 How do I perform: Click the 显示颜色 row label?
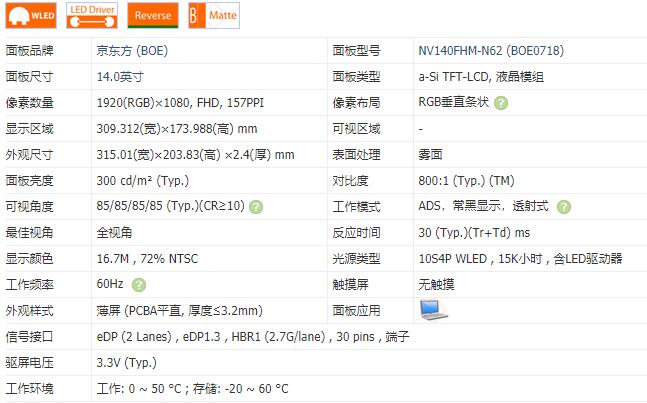pyautogui.click(x=29, y=259)
